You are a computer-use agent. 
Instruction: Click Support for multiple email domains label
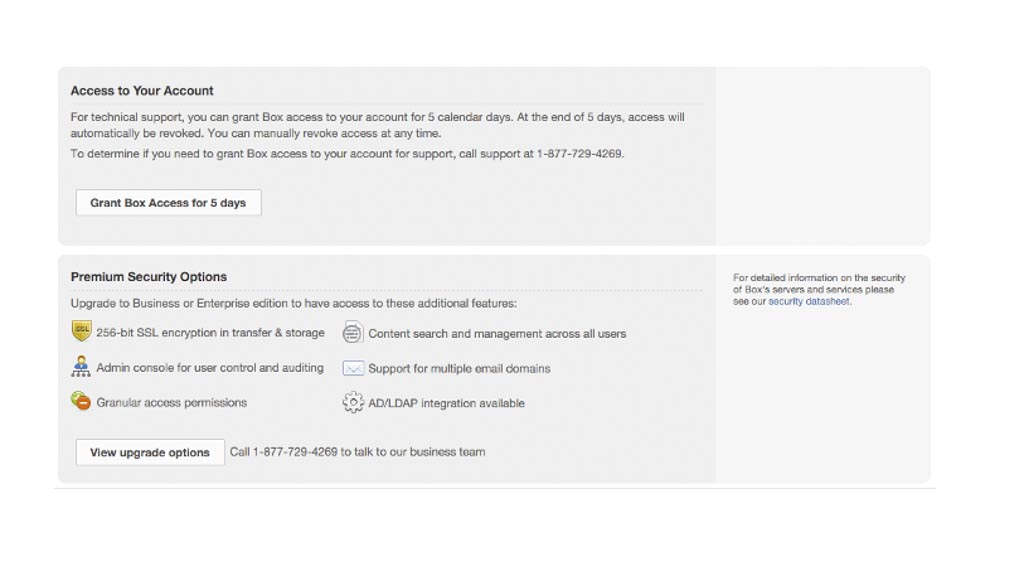(x=459, y=369)
